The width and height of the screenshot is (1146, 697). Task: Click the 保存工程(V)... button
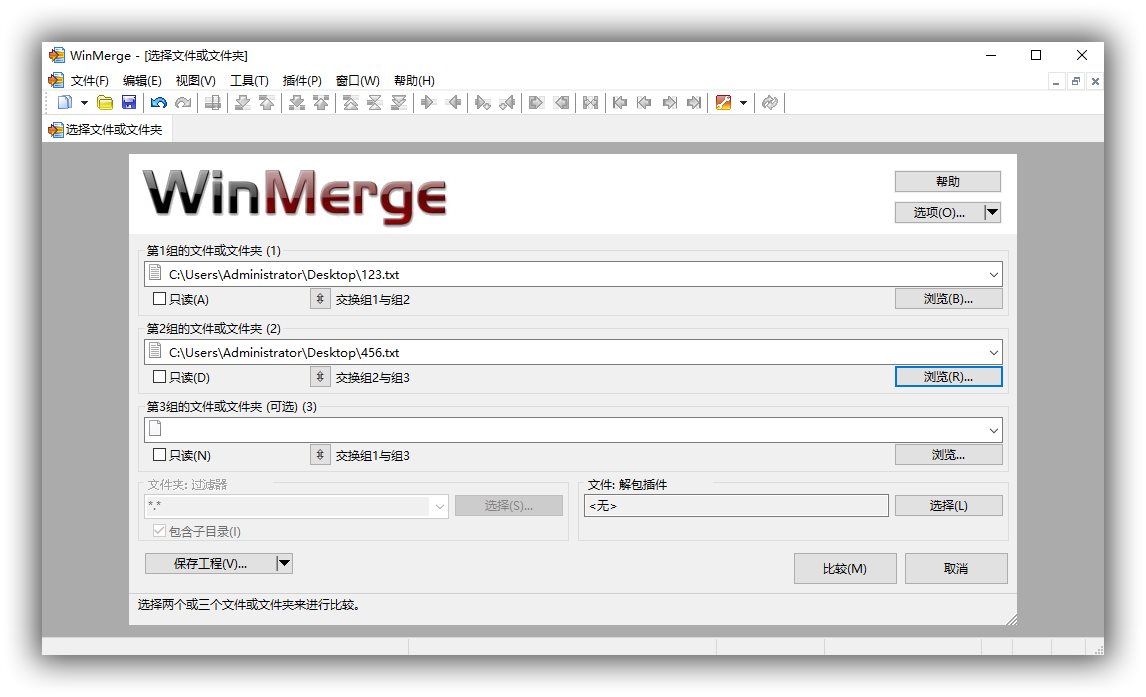click(210, 563)
